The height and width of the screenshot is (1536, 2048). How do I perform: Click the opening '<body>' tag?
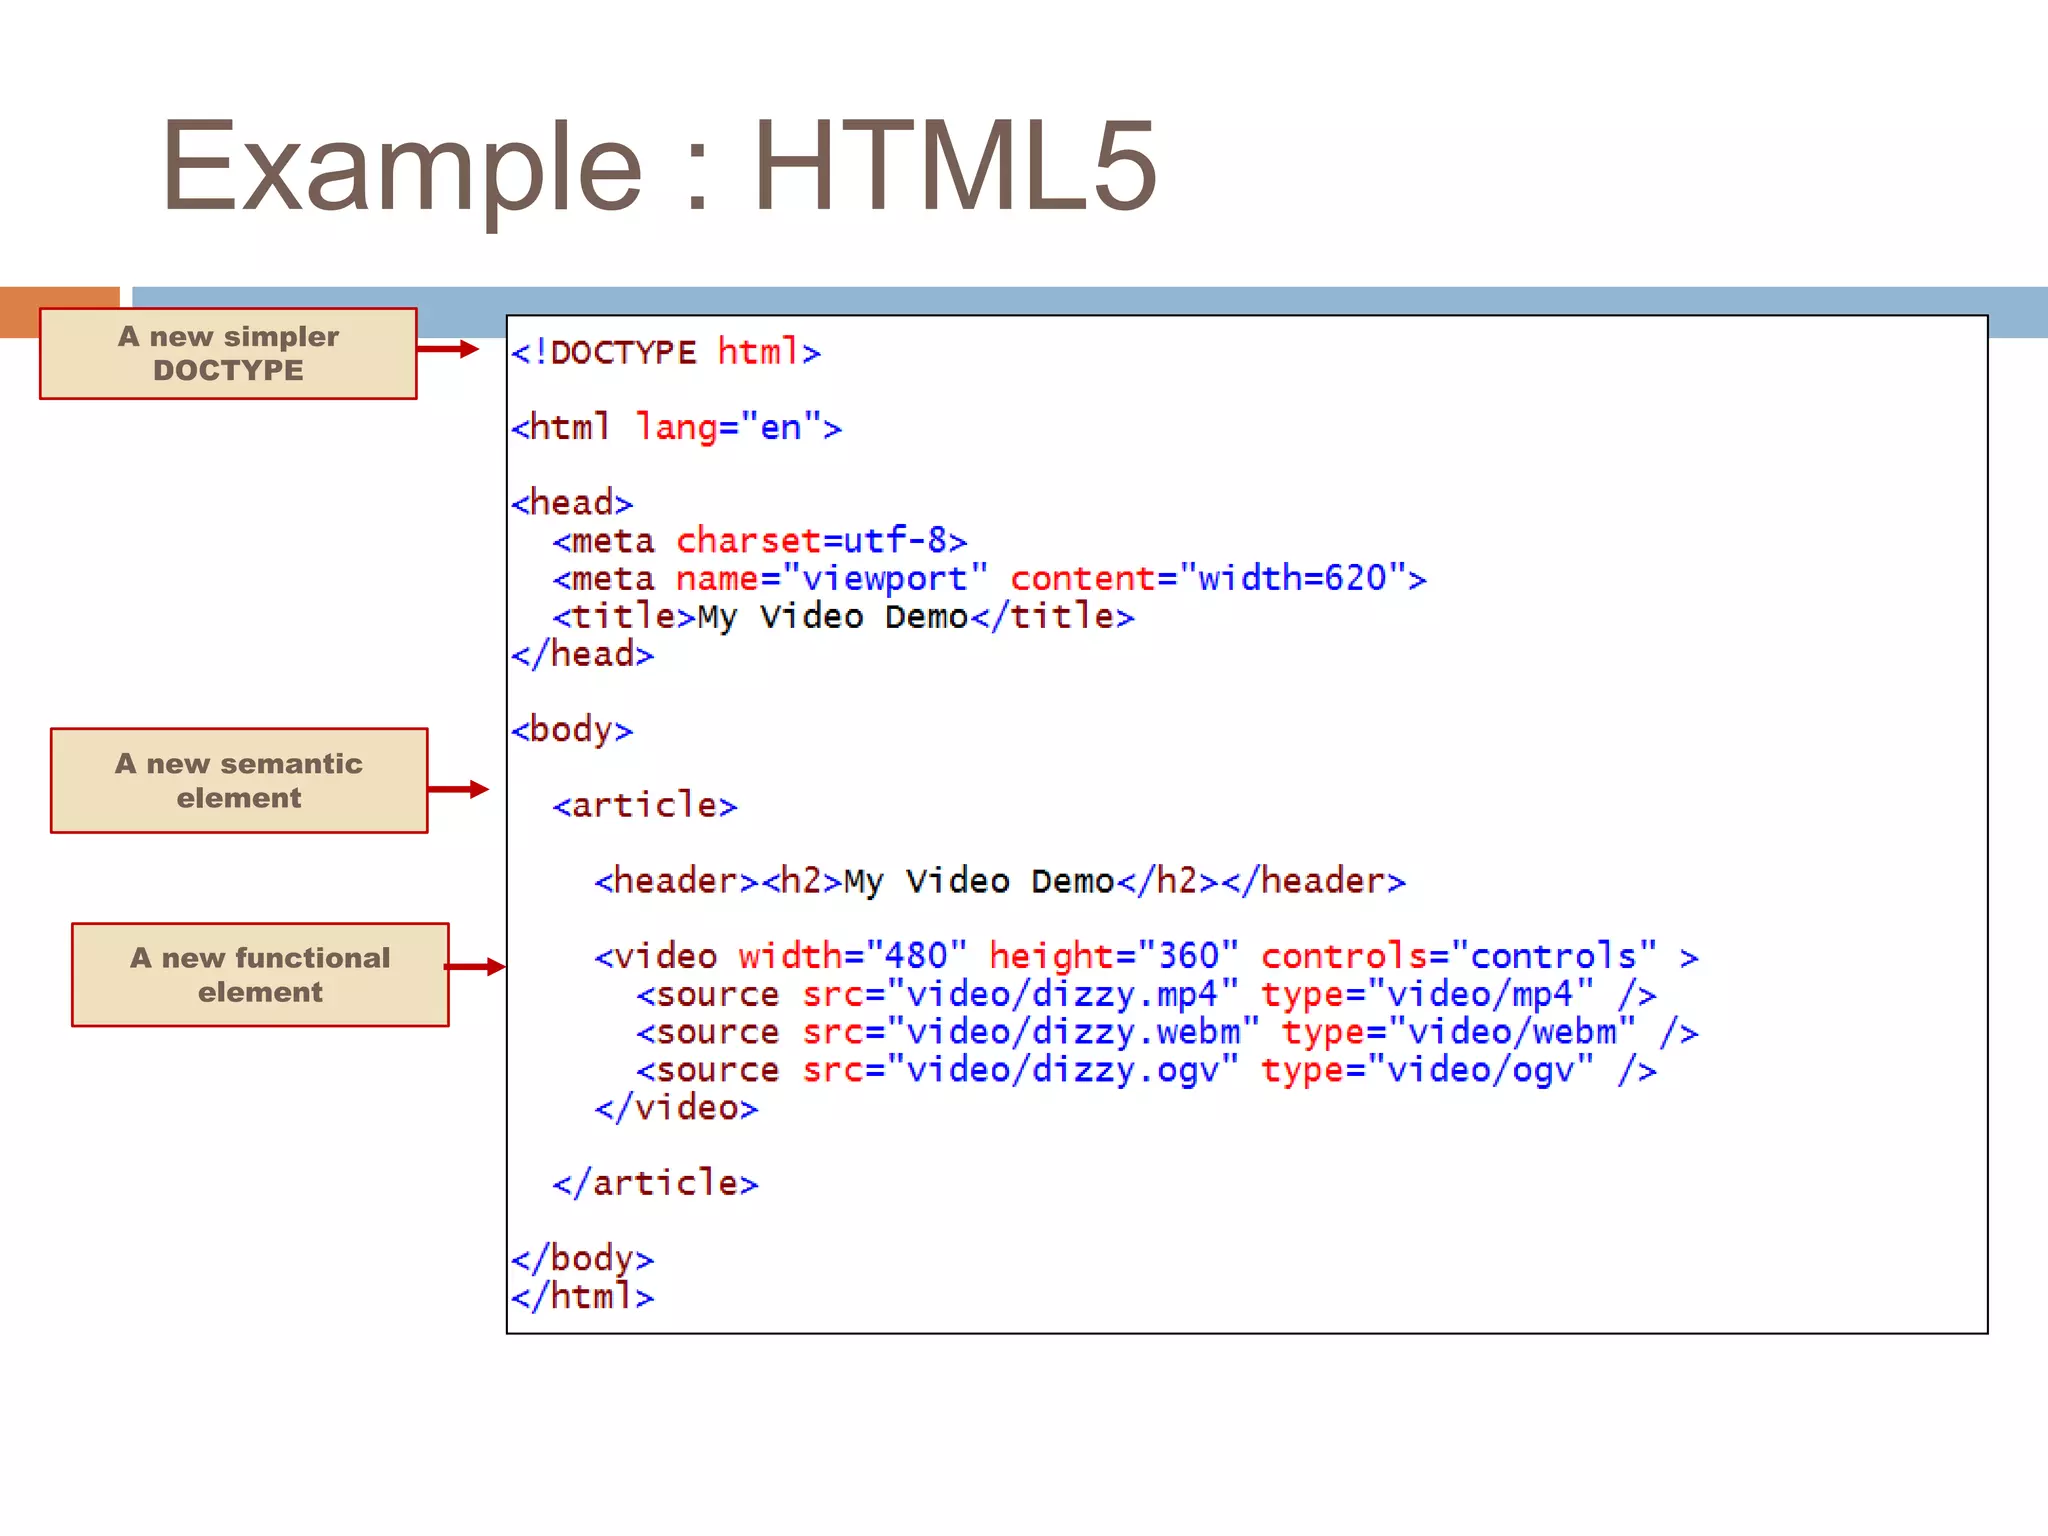(572, 730)
